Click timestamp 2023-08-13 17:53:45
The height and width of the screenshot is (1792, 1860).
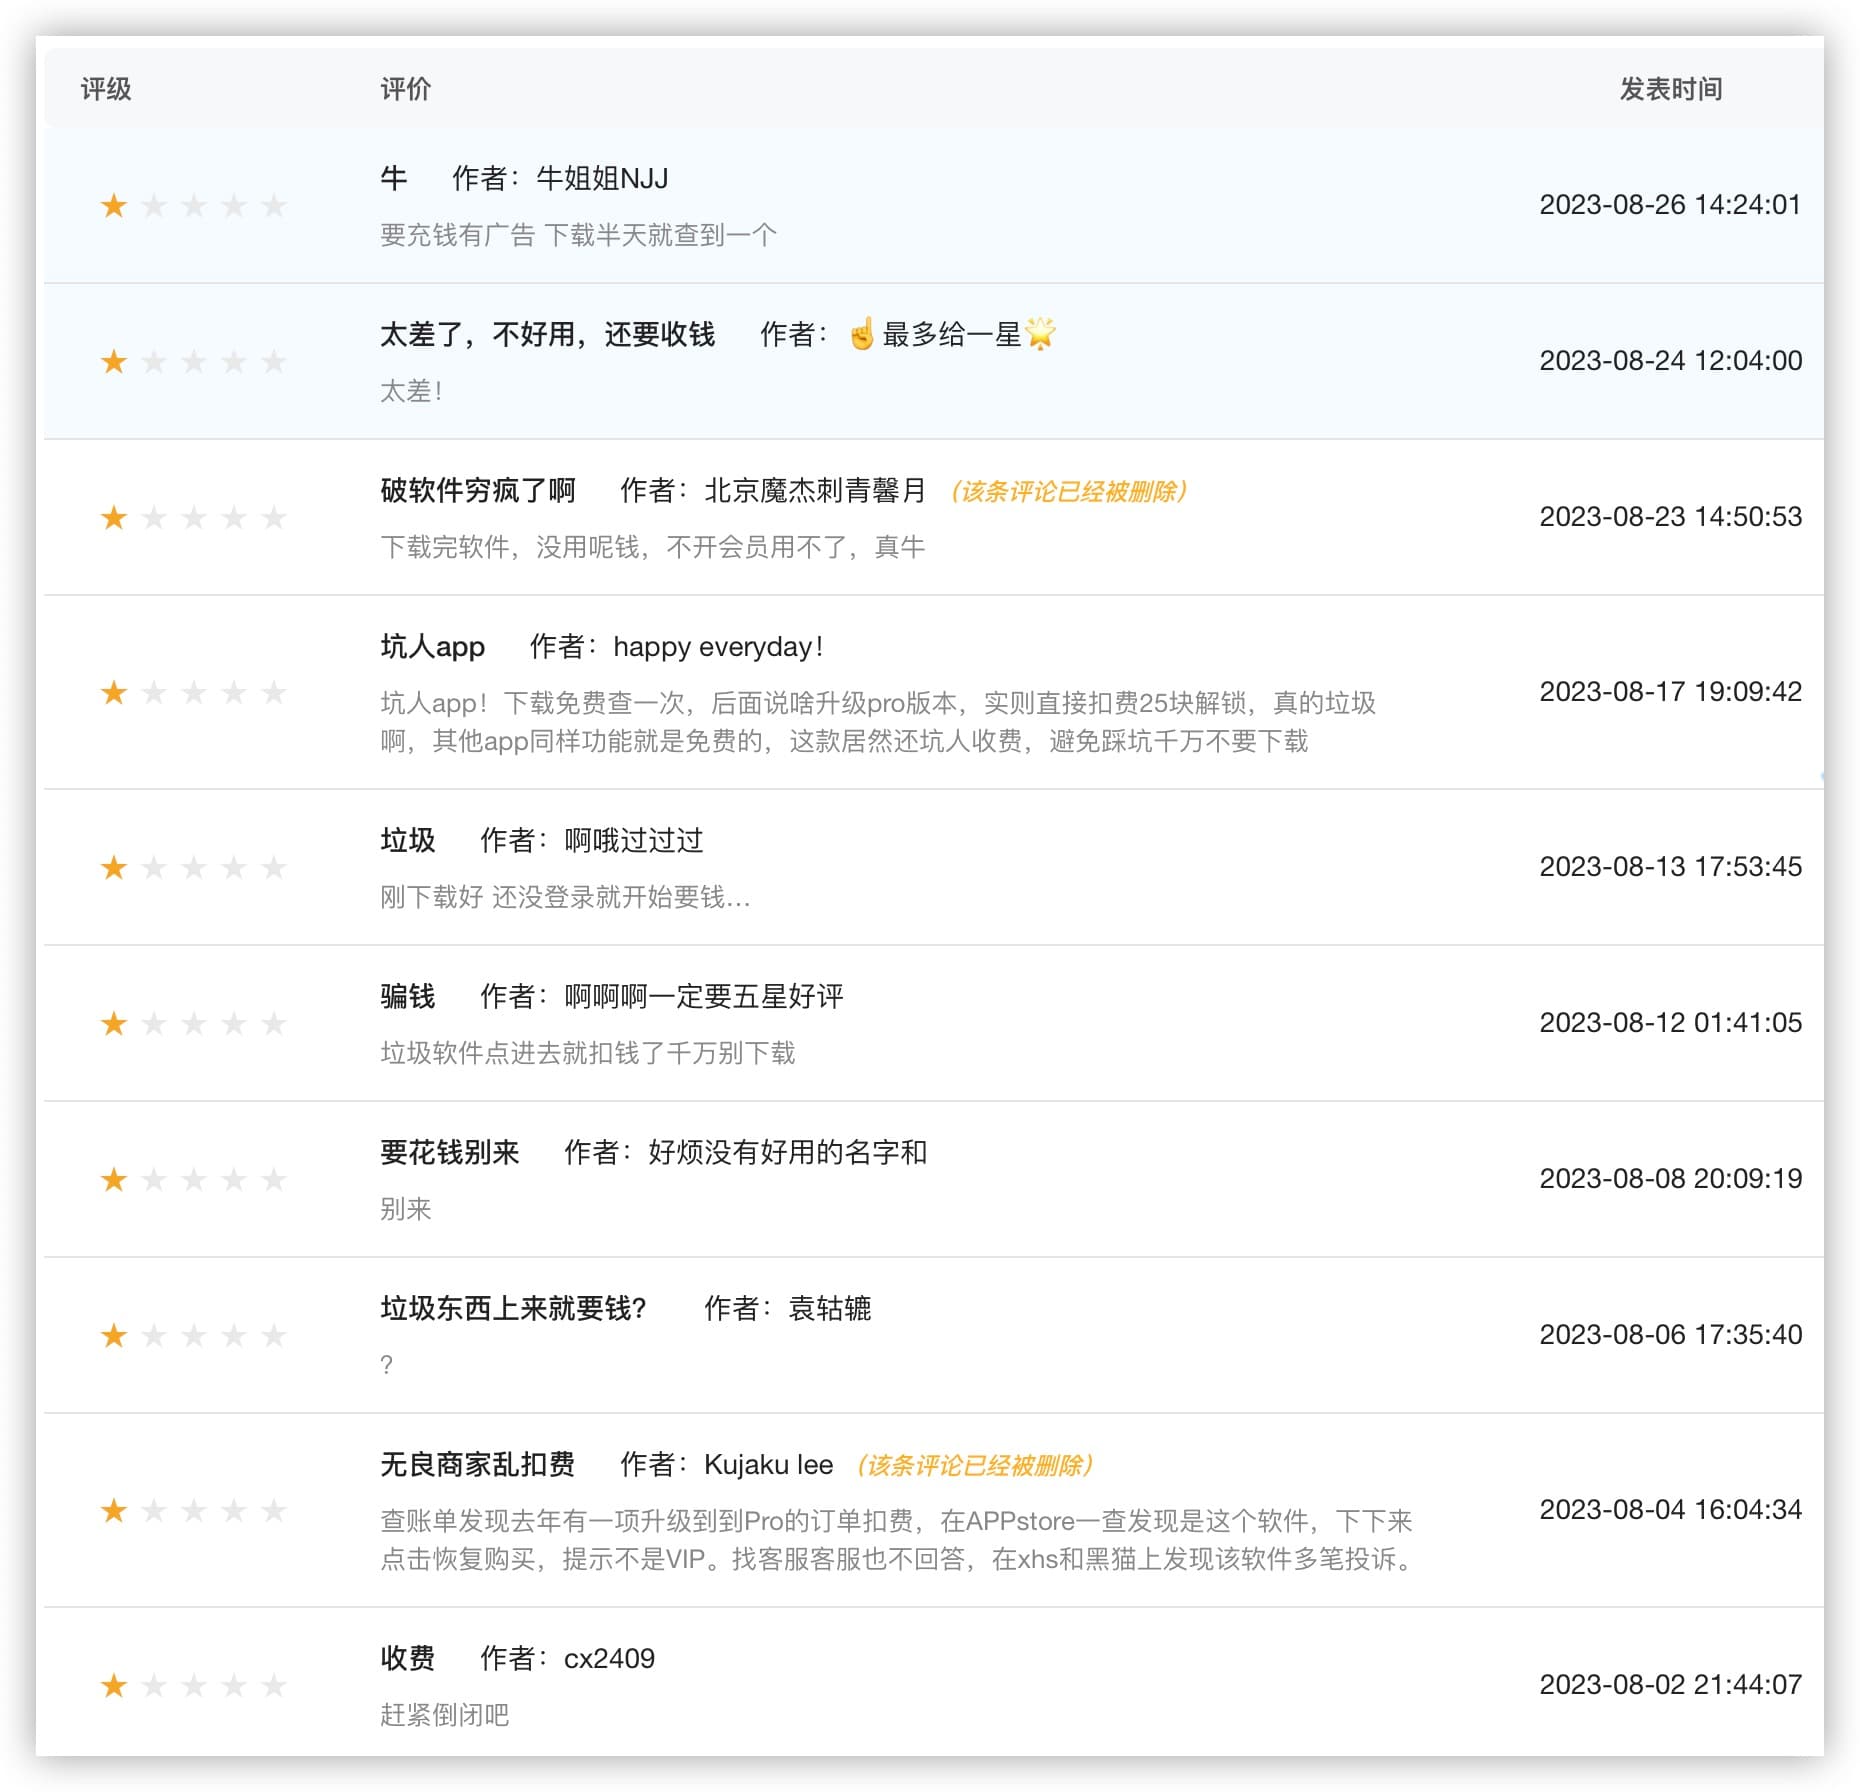(x=1671, y=867)
